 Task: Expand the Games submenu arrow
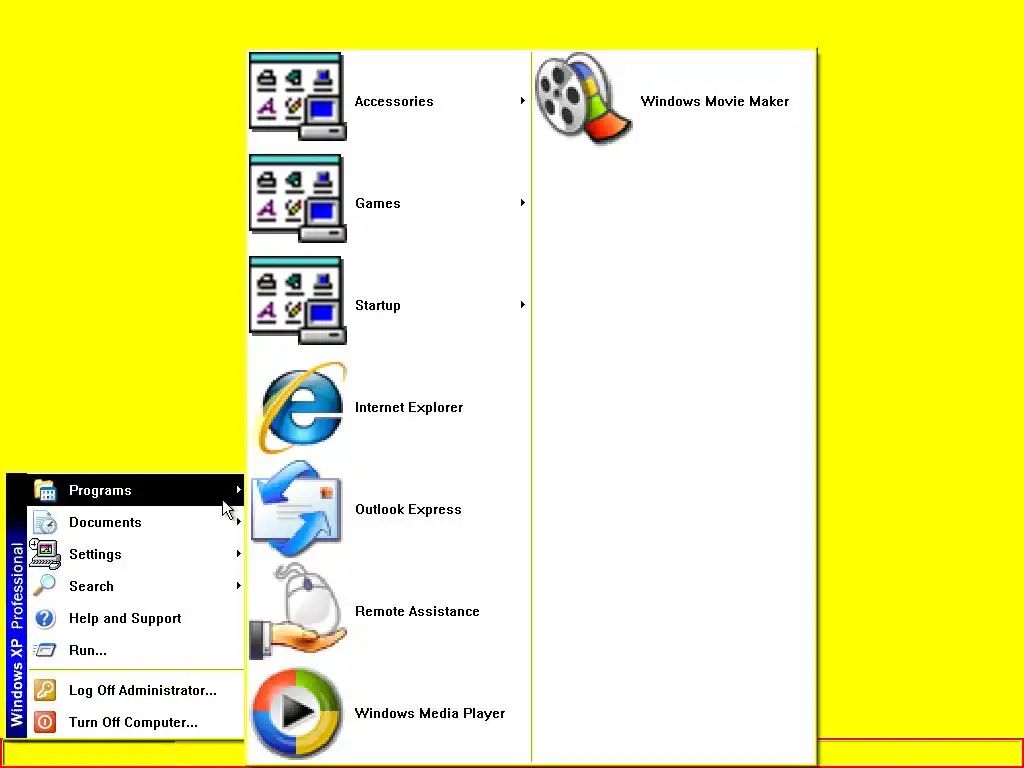522,202
